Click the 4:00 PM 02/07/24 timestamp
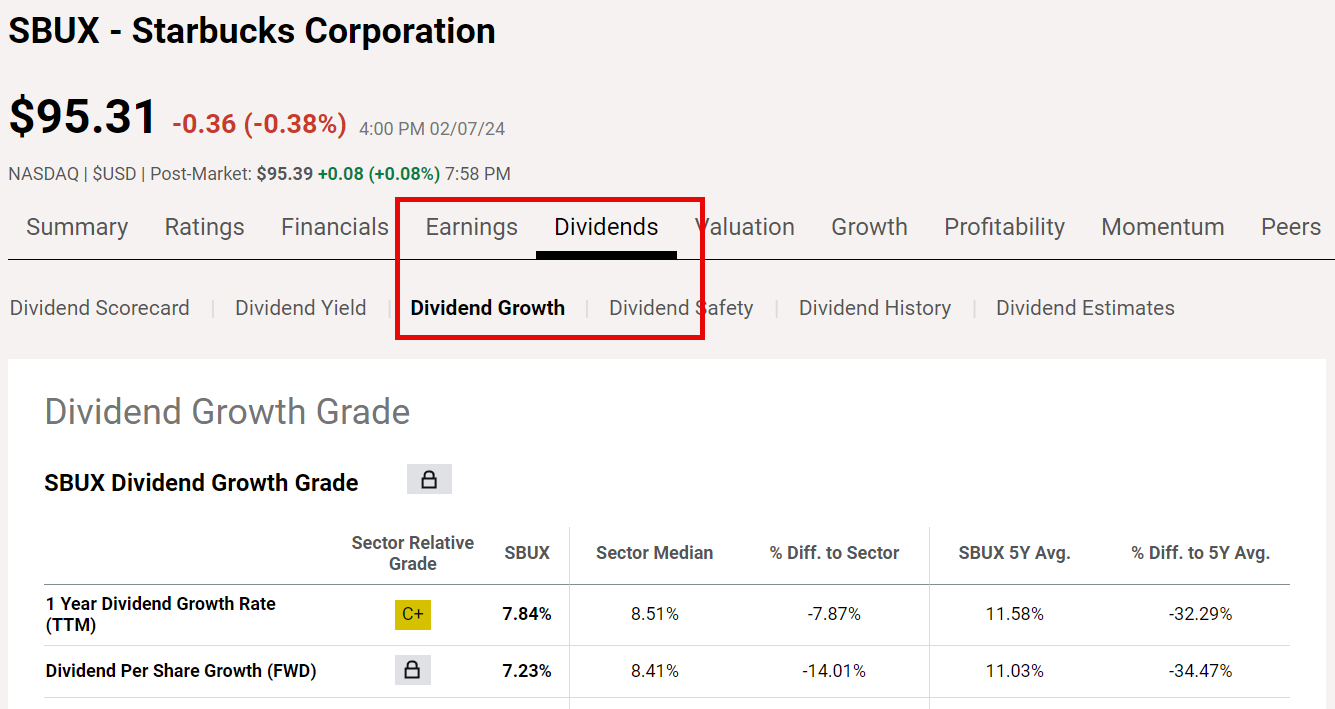Image resolution: width=1335 pixels, height=709 pixels. coord(432,128)
